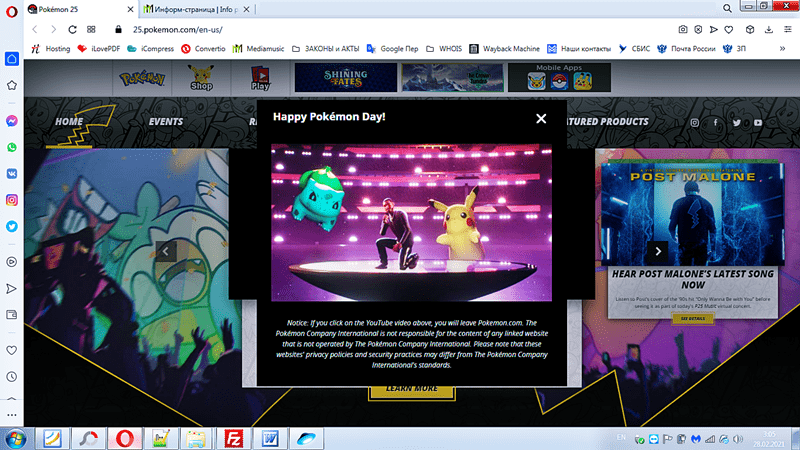Expand WHOIS bookmark folder
Viewport: 800px width, 450px height.
tap(444, 48)
